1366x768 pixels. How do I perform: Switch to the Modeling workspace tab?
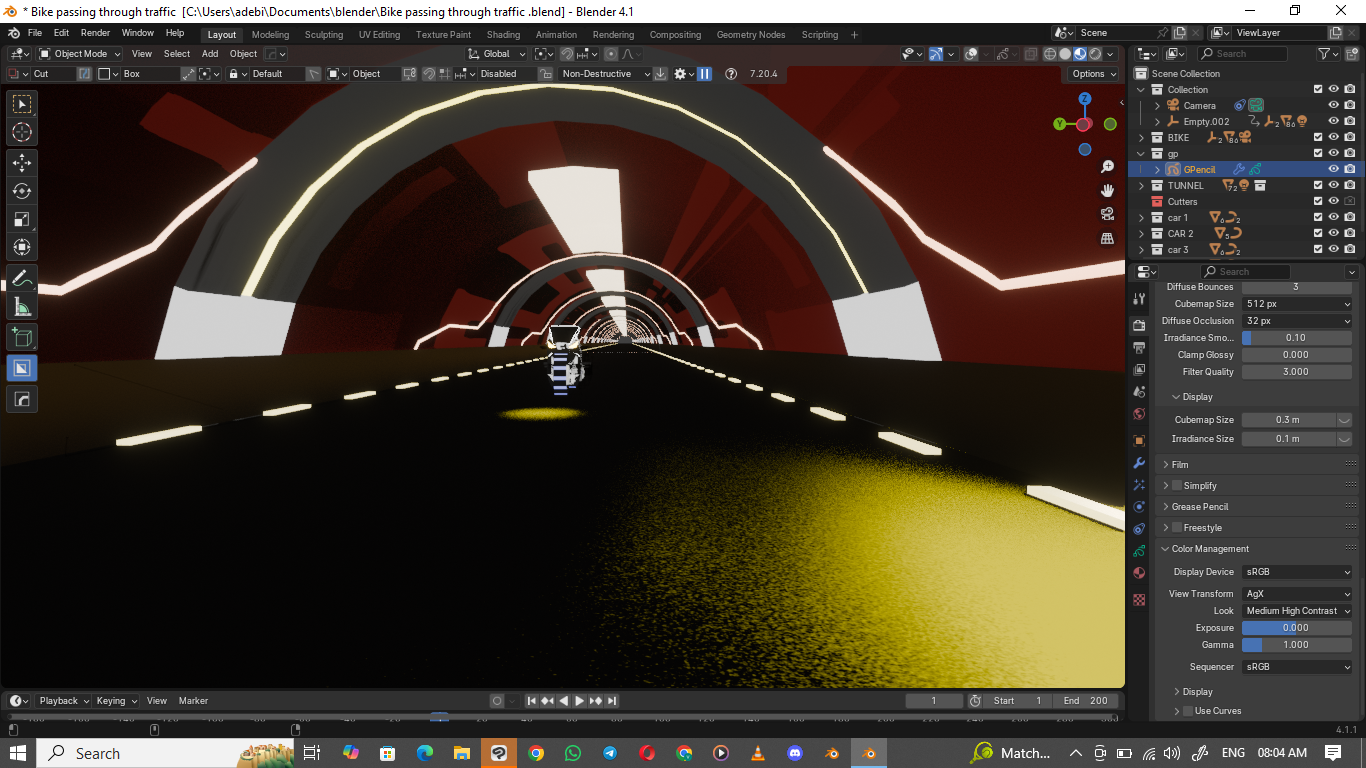pyautogui.click(x=270, y=35)
